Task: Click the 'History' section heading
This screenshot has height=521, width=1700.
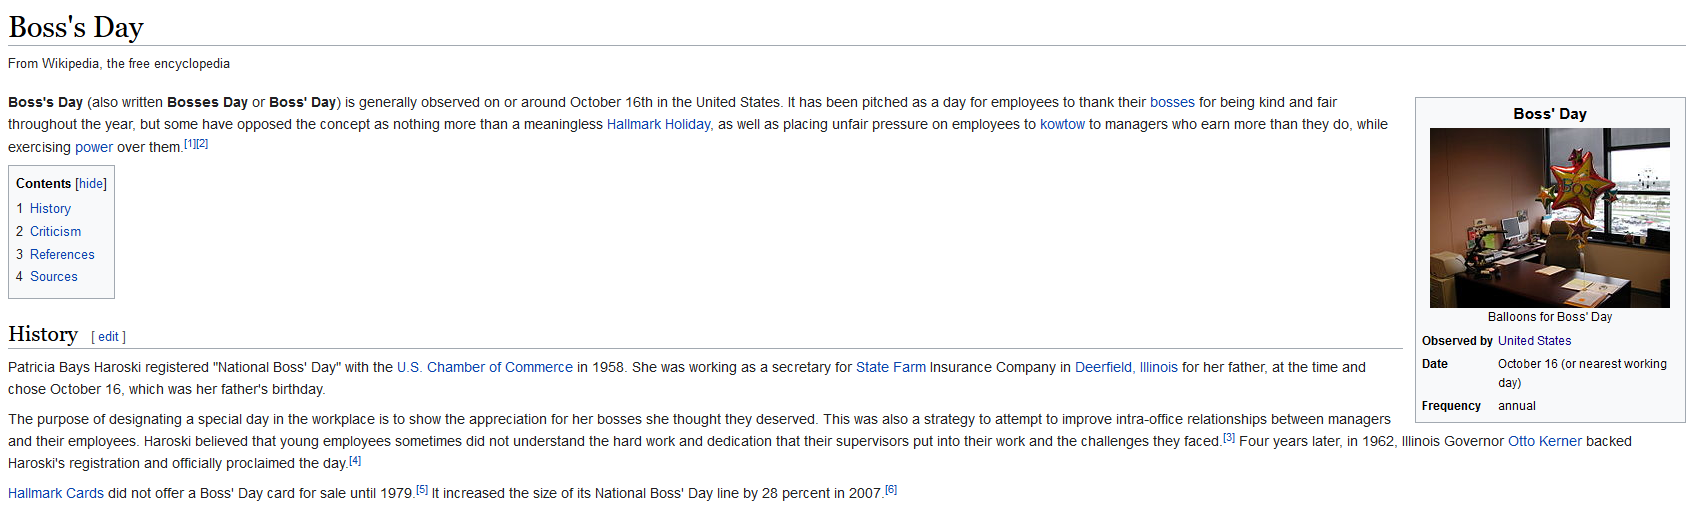Action: 43,334
